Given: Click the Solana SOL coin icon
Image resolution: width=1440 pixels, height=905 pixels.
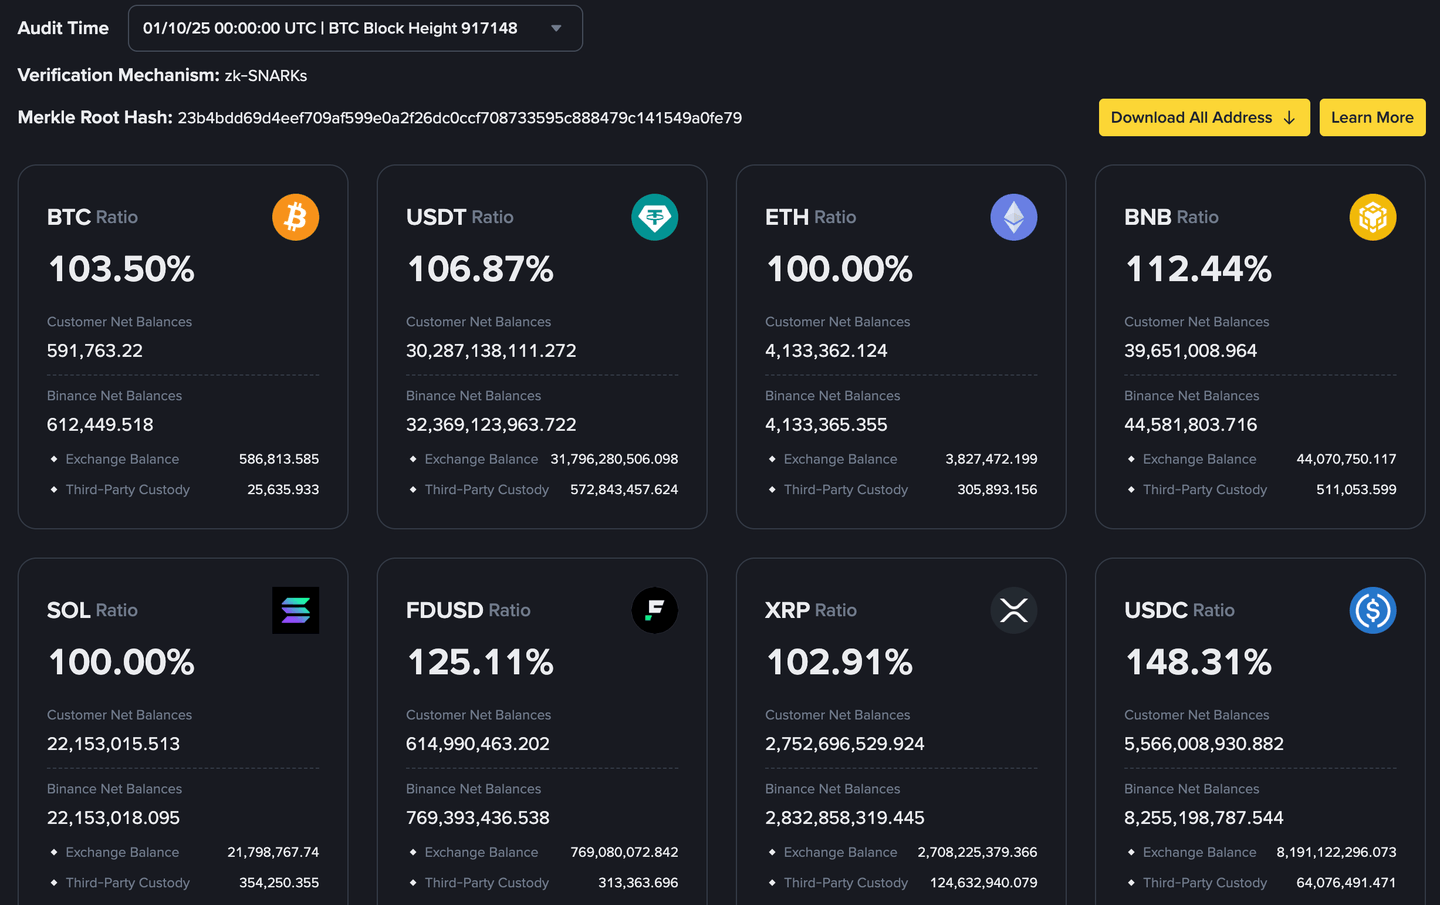Looking at the screenshot, I should (x=295, y=610).
